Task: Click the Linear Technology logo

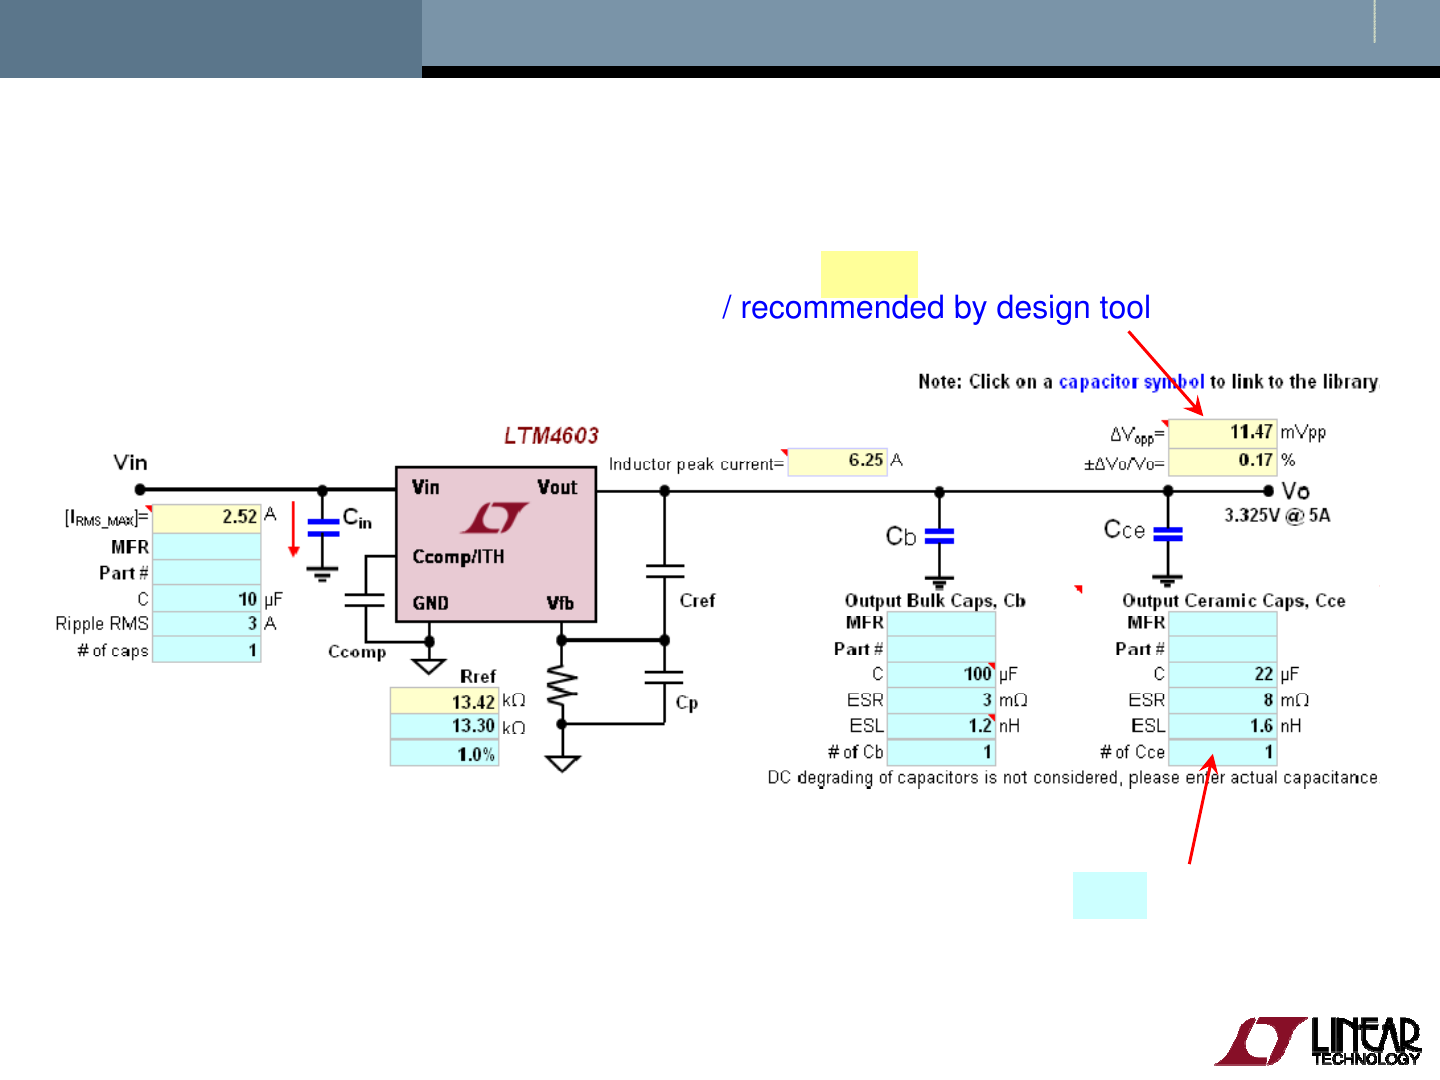Action: pyautogui.click(x=1320, y=1040)
